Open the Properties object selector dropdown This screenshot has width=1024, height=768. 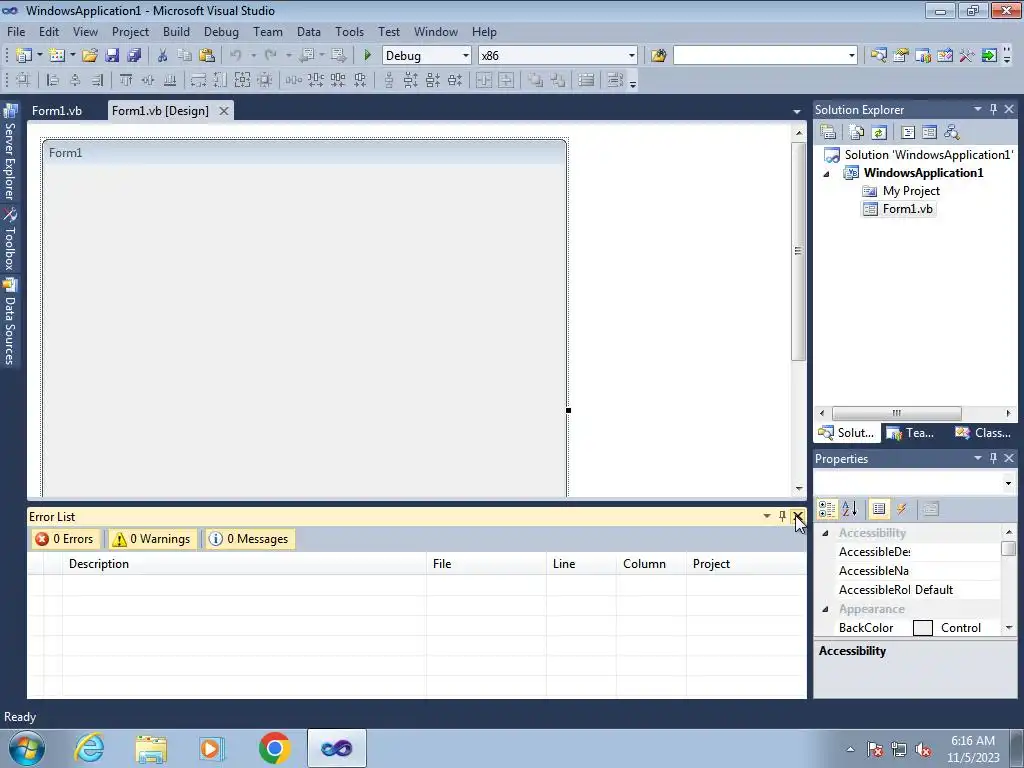coord(1008,483)
